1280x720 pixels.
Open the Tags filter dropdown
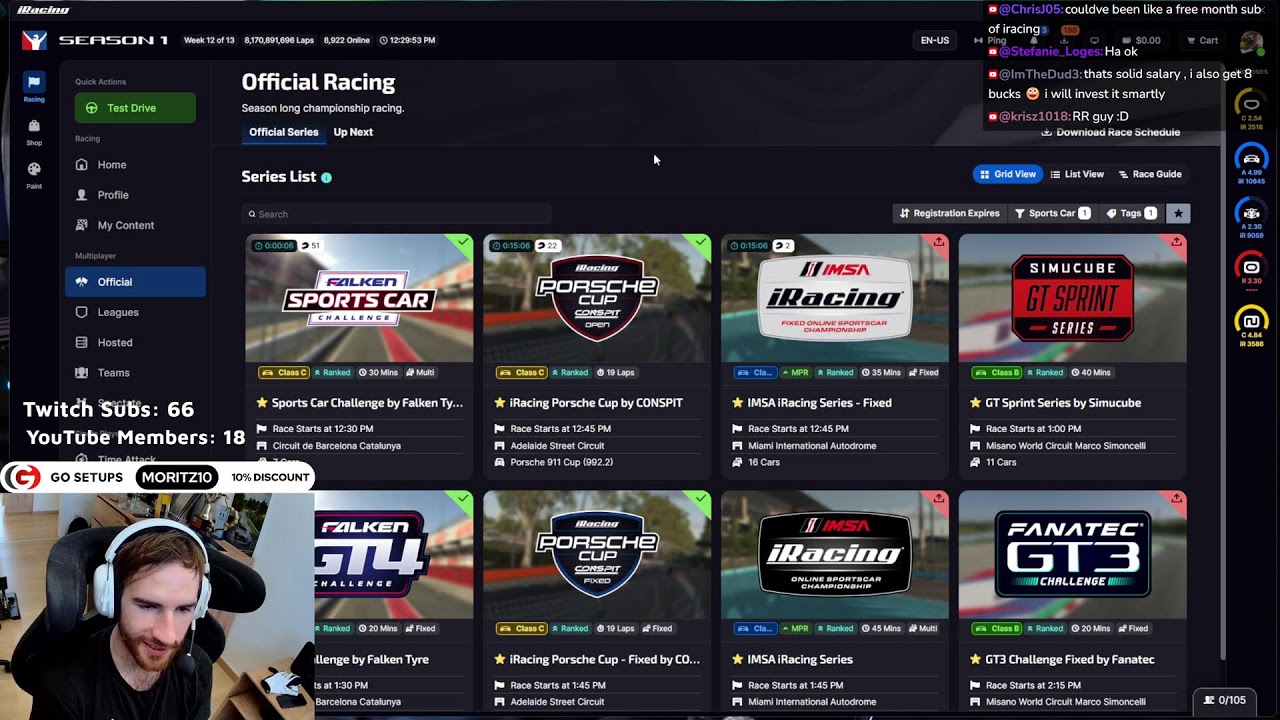click(1131, 213)
